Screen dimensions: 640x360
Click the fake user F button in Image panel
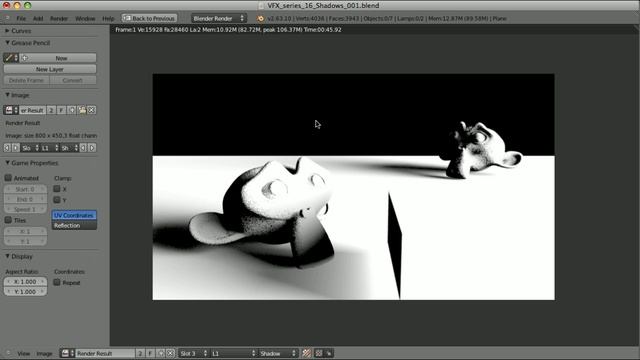61,110
